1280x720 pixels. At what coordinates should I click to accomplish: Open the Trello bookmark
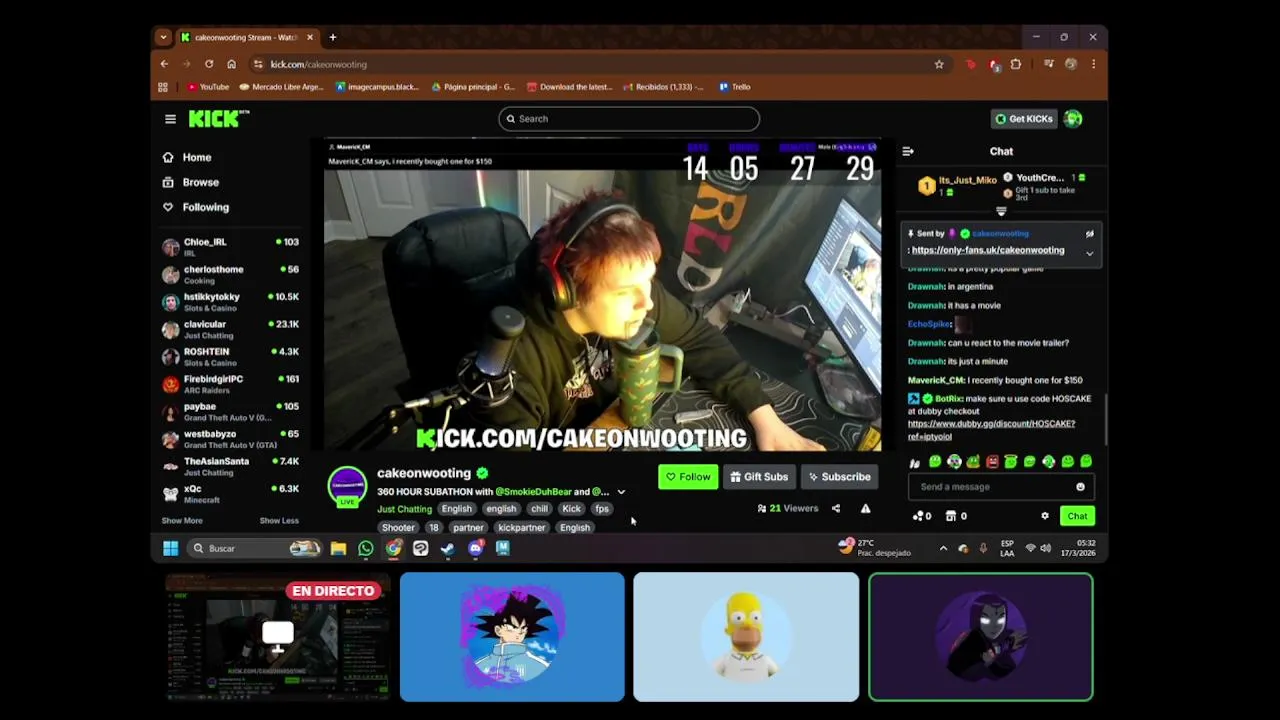click(734, 87)
